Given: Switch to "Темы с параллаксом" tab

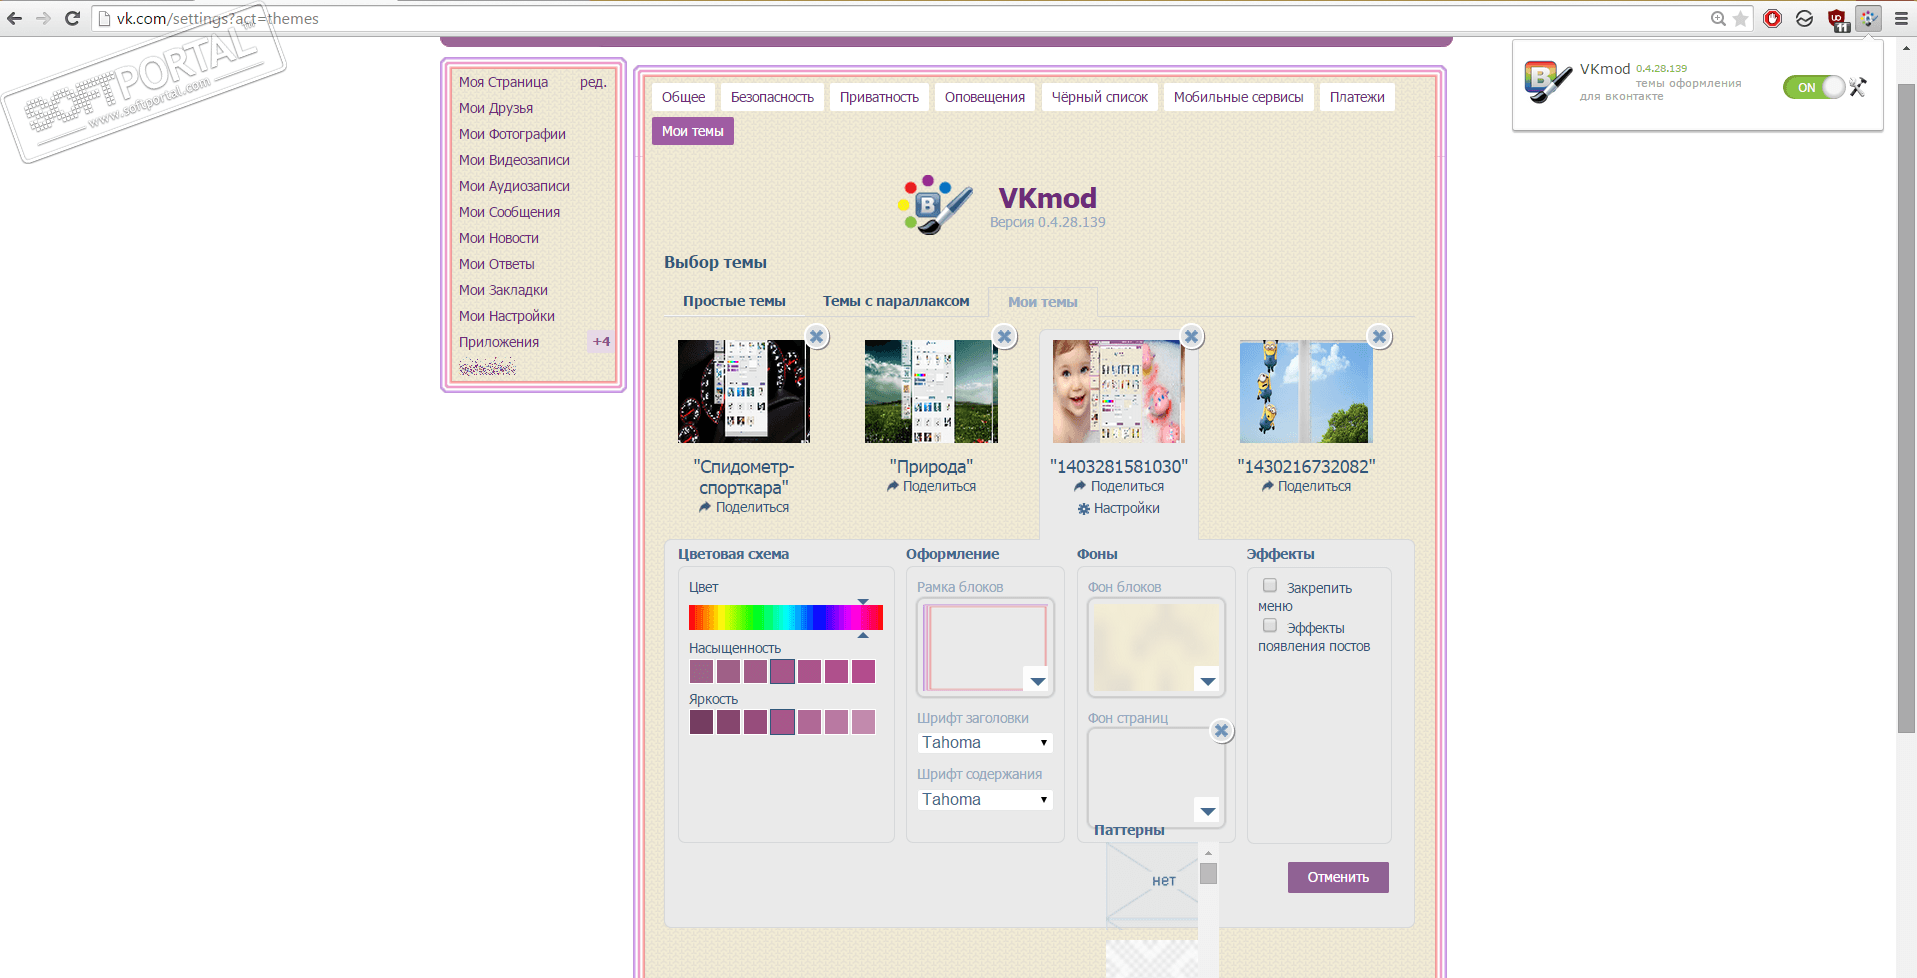Looking at the screenshot, I should (896, 301).
